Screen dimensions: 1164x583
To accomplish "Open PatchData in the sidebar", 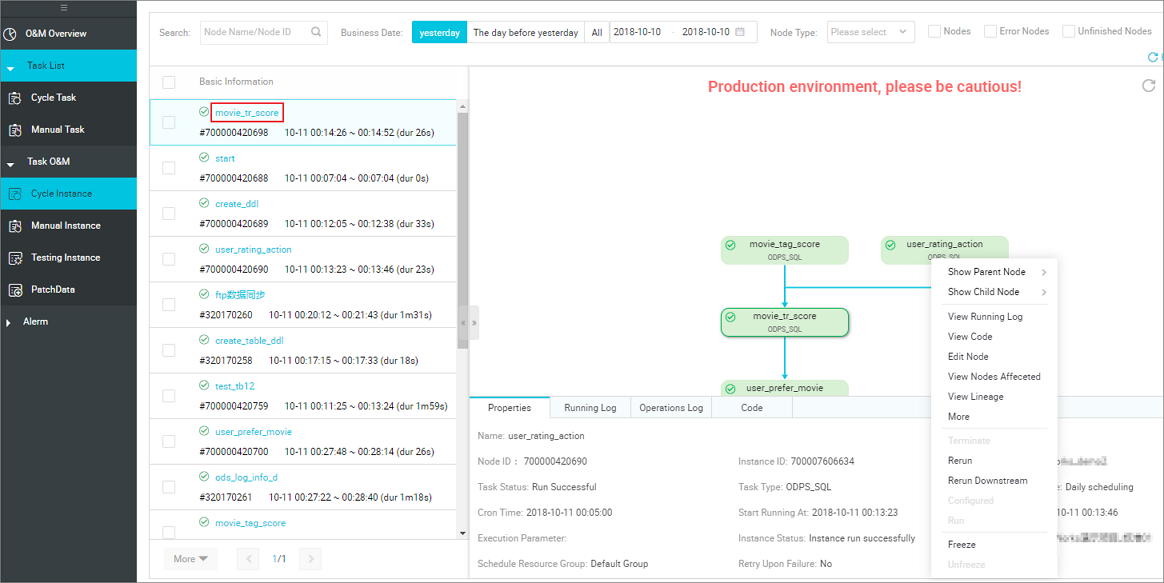I will [52, 290].
